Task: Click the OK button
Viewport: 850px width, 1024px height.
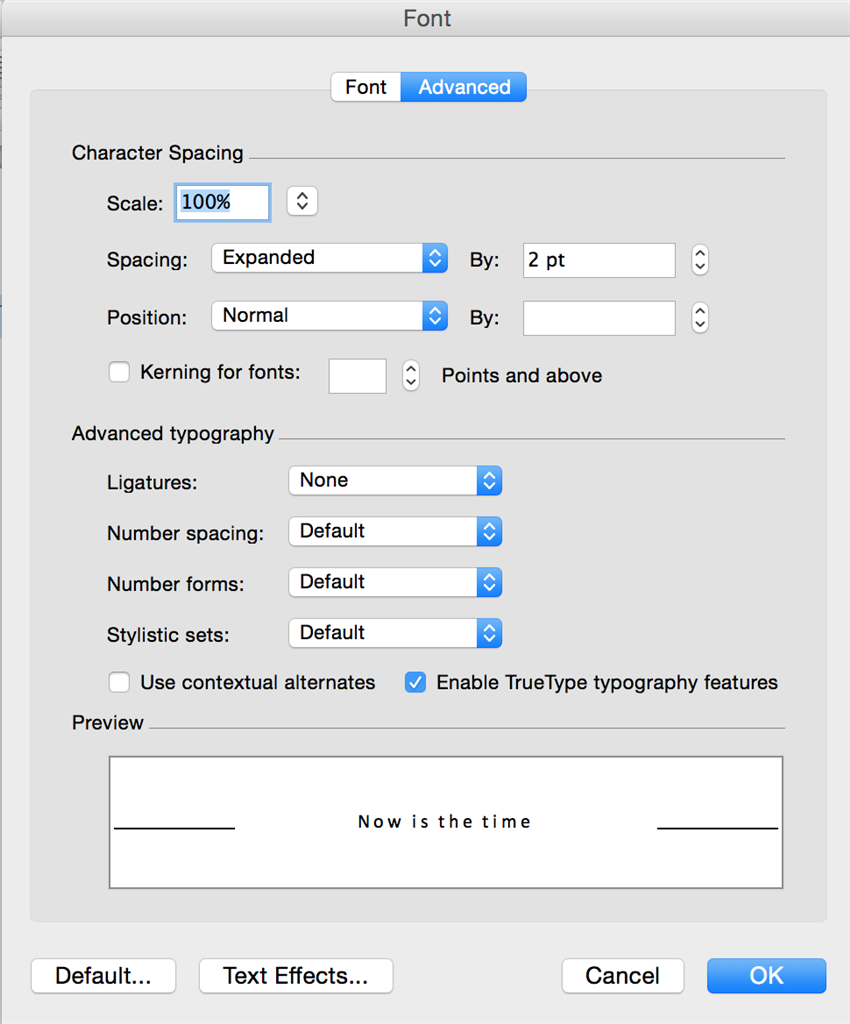Action: point(766,976)
